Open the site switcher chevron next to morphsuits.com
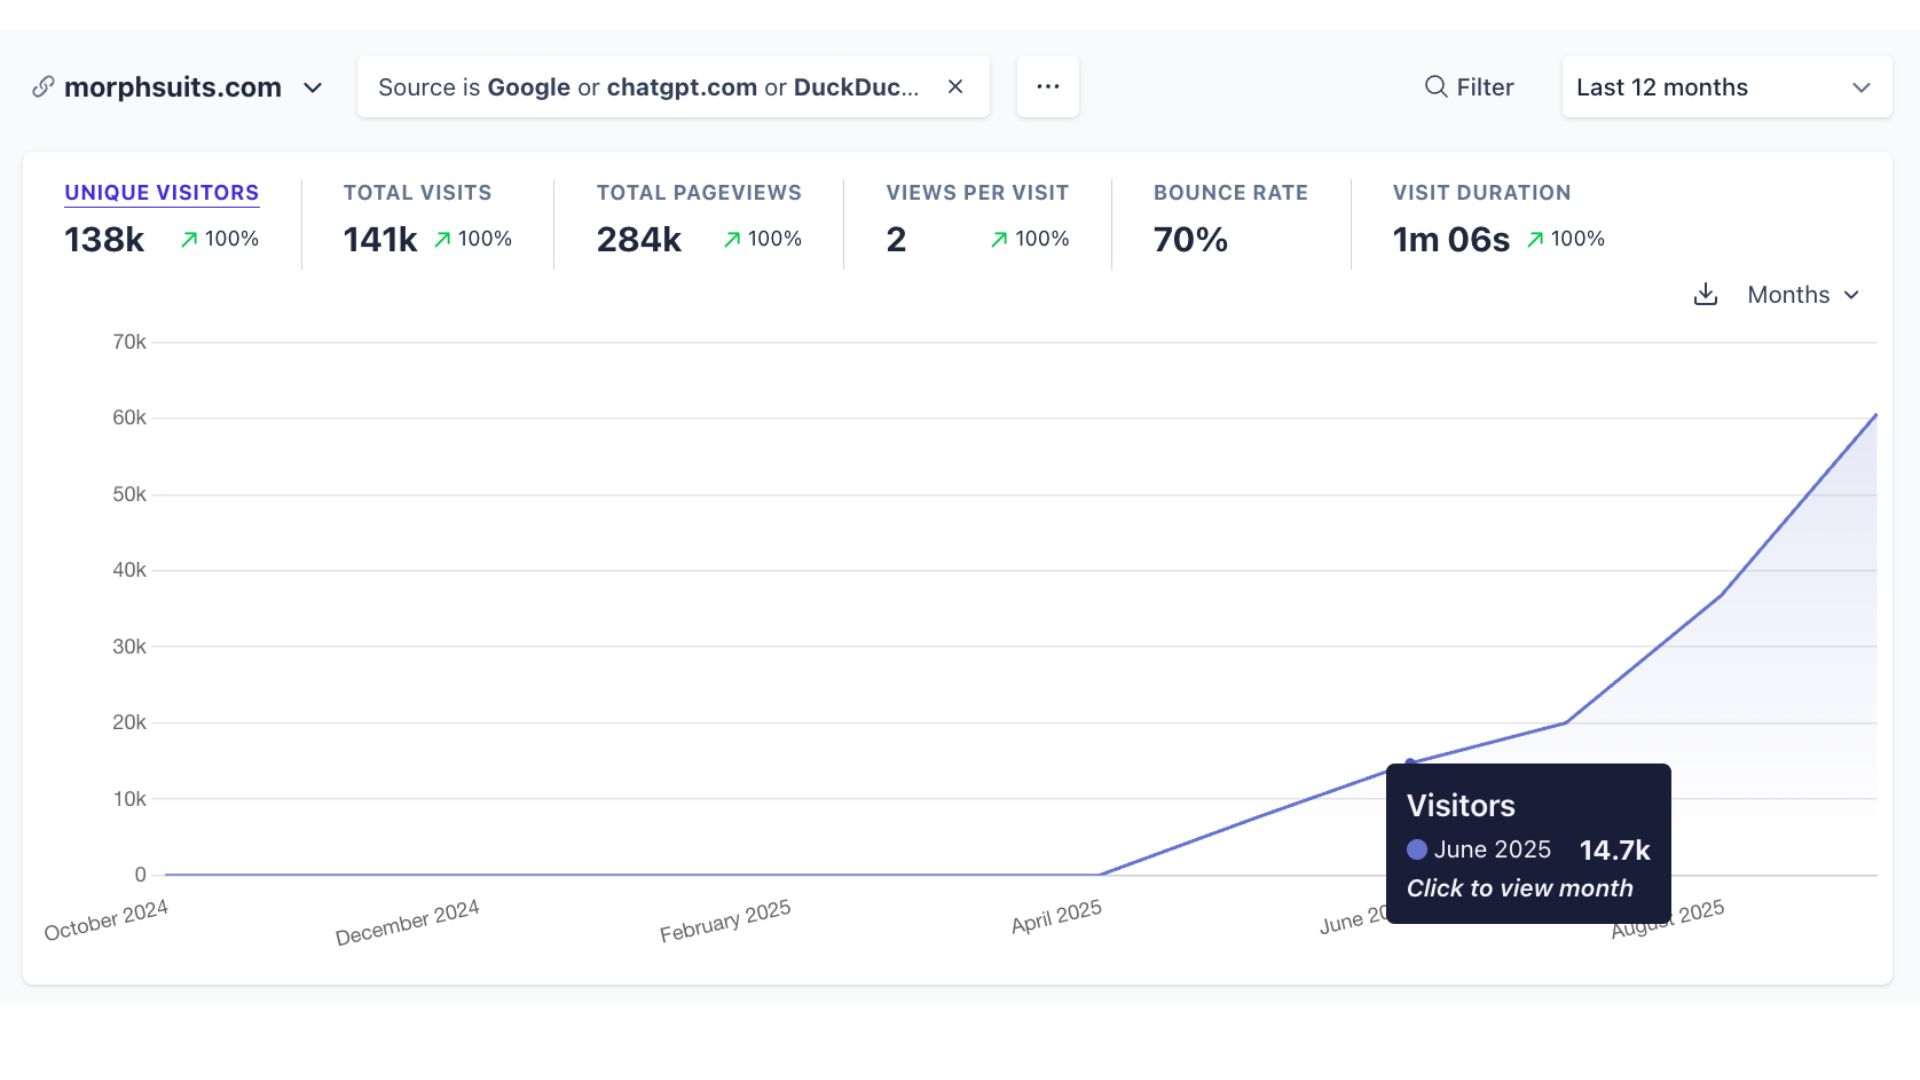This screenshot has width=1920, height=1080. 312,88
